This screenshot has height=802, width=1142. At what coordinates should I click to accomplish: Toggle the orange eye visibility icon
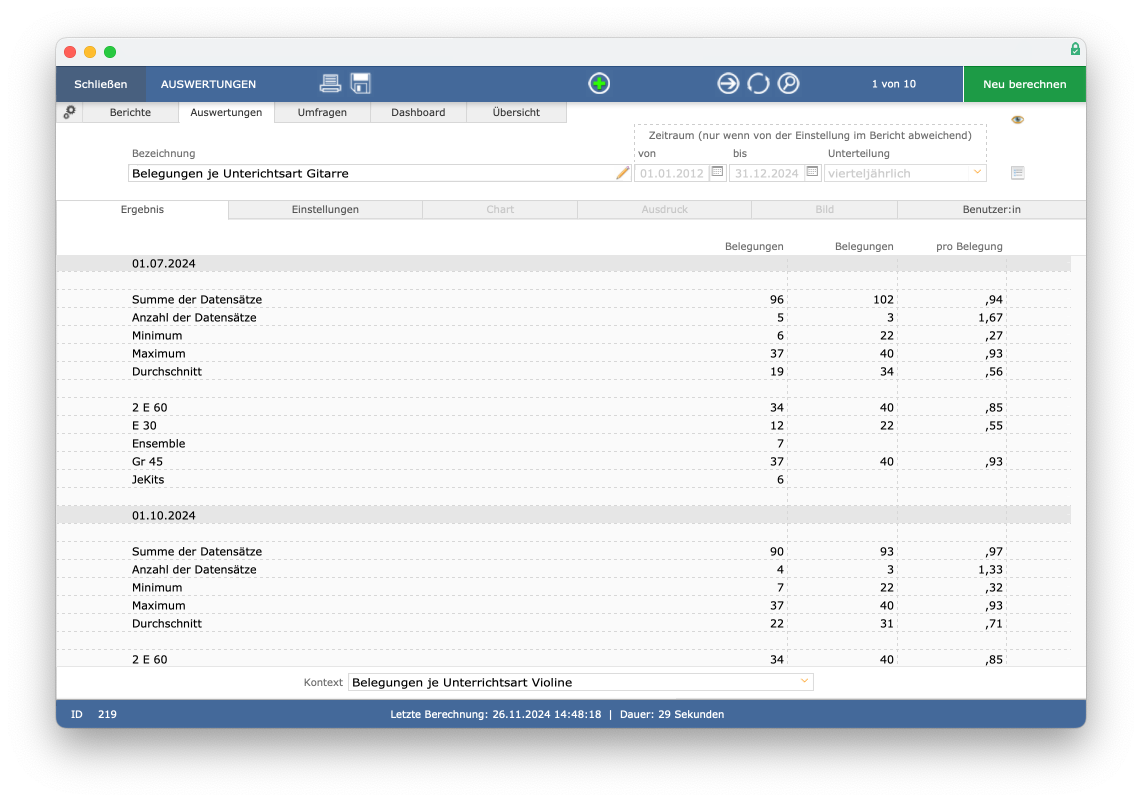pos(1017,119)
